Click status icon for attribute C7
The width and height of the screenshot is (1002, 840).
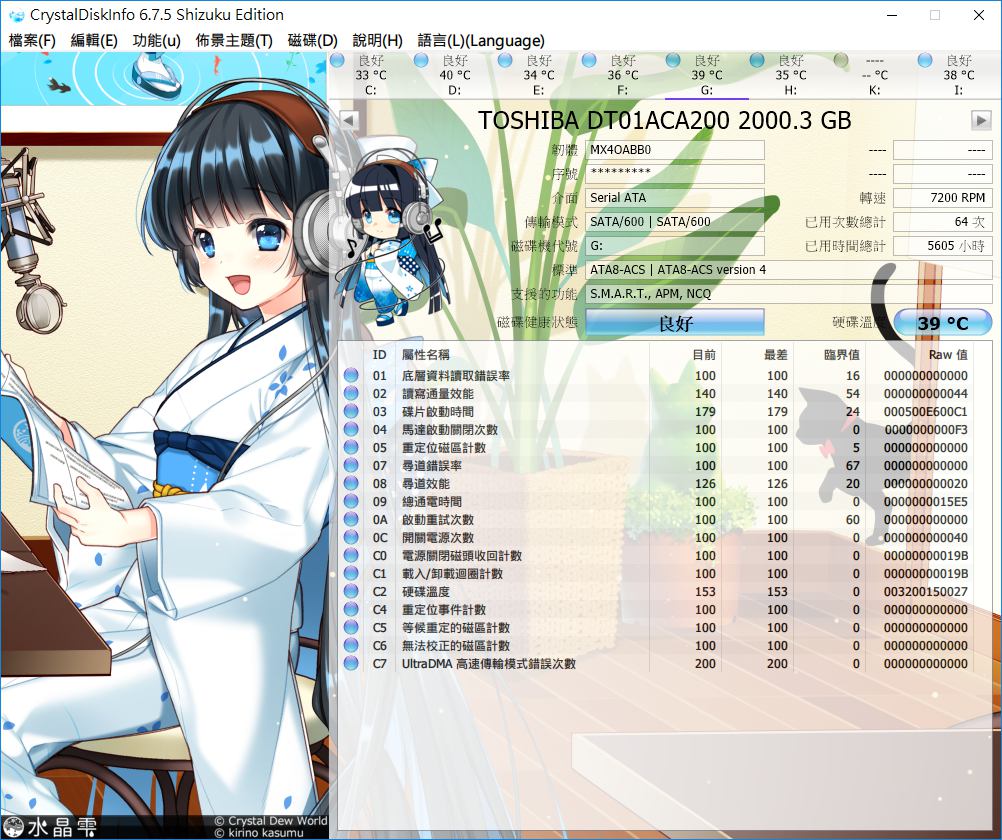[351, 664]
